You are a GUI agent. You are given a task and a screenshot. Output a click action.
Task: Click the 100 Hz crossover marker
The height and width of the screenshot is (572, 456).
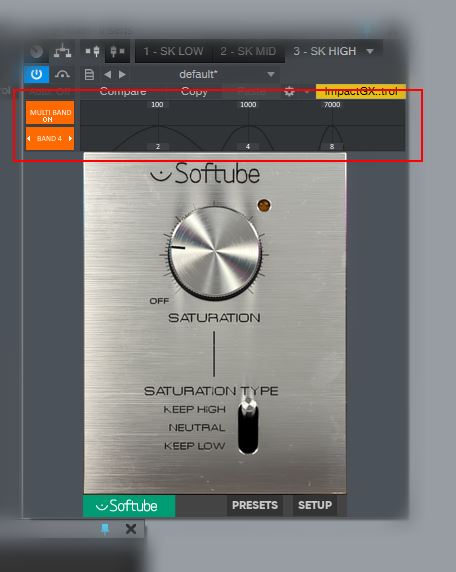157,105
